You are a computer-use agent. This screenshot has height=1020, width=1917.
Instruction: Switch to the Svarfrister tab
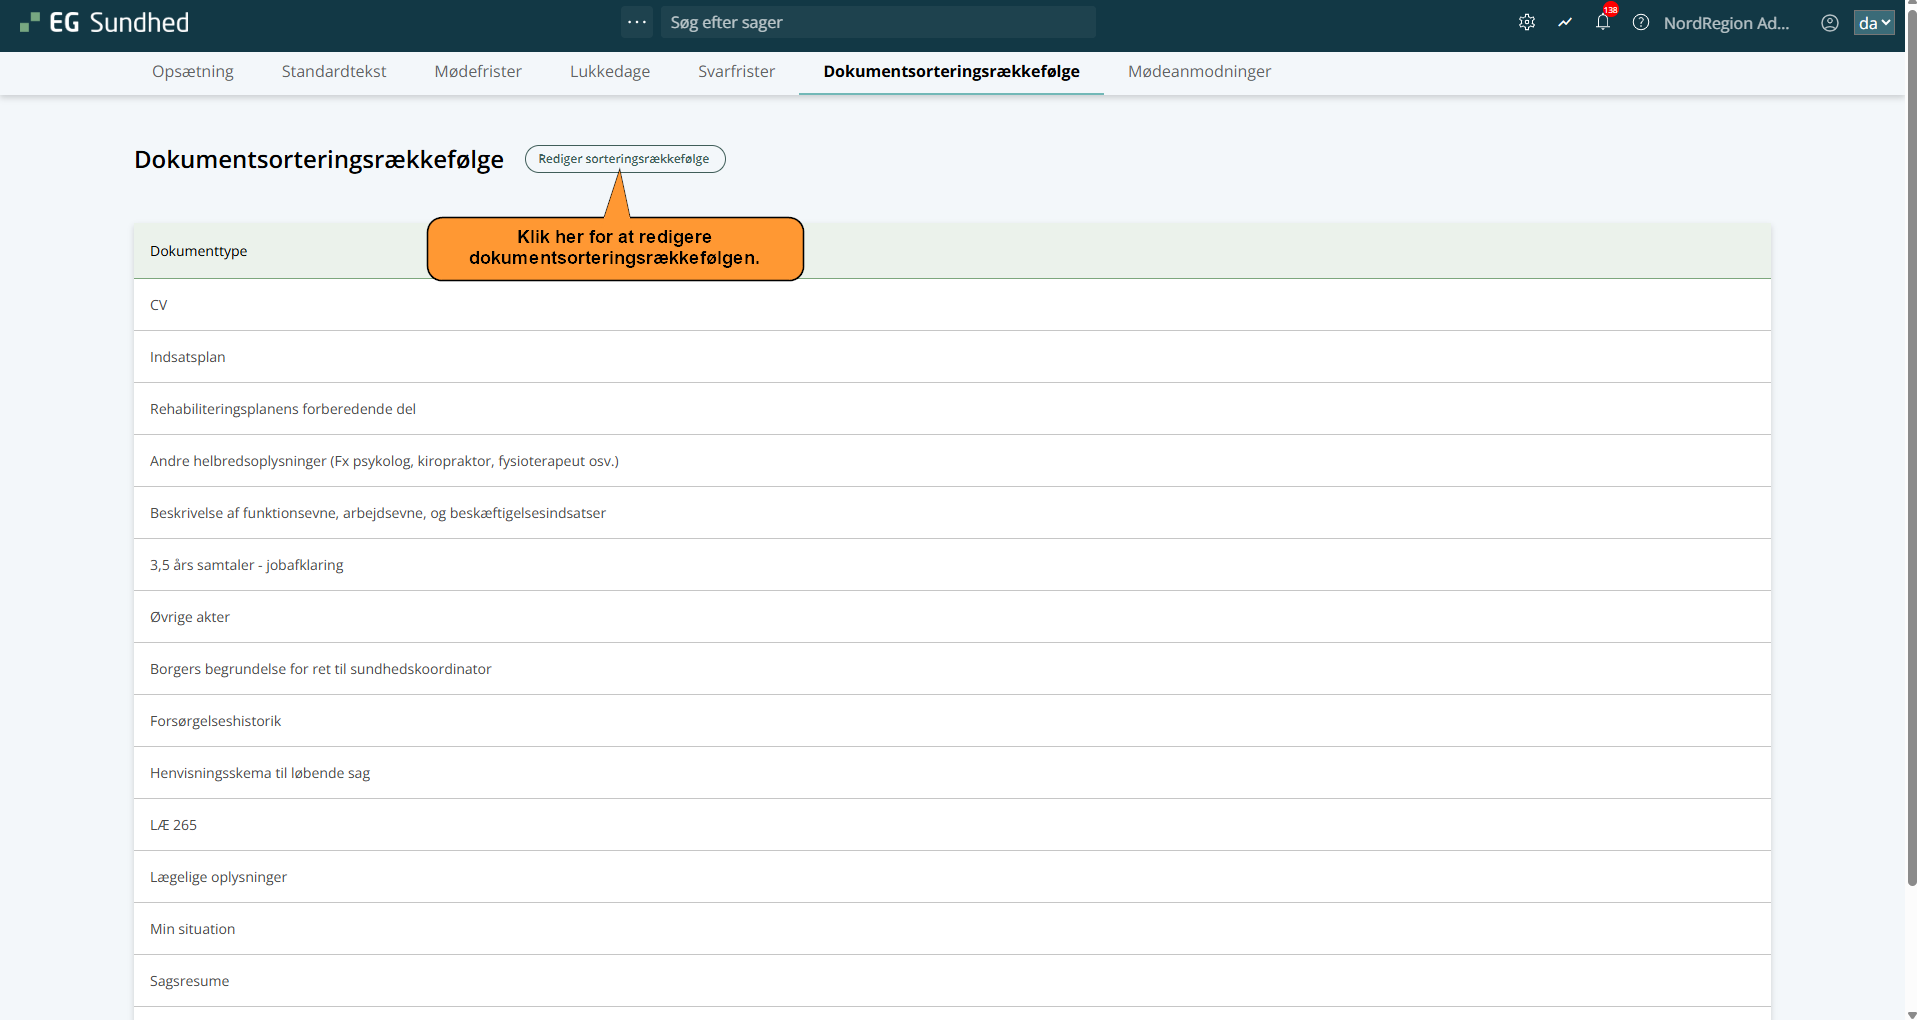tap(736, 71)
